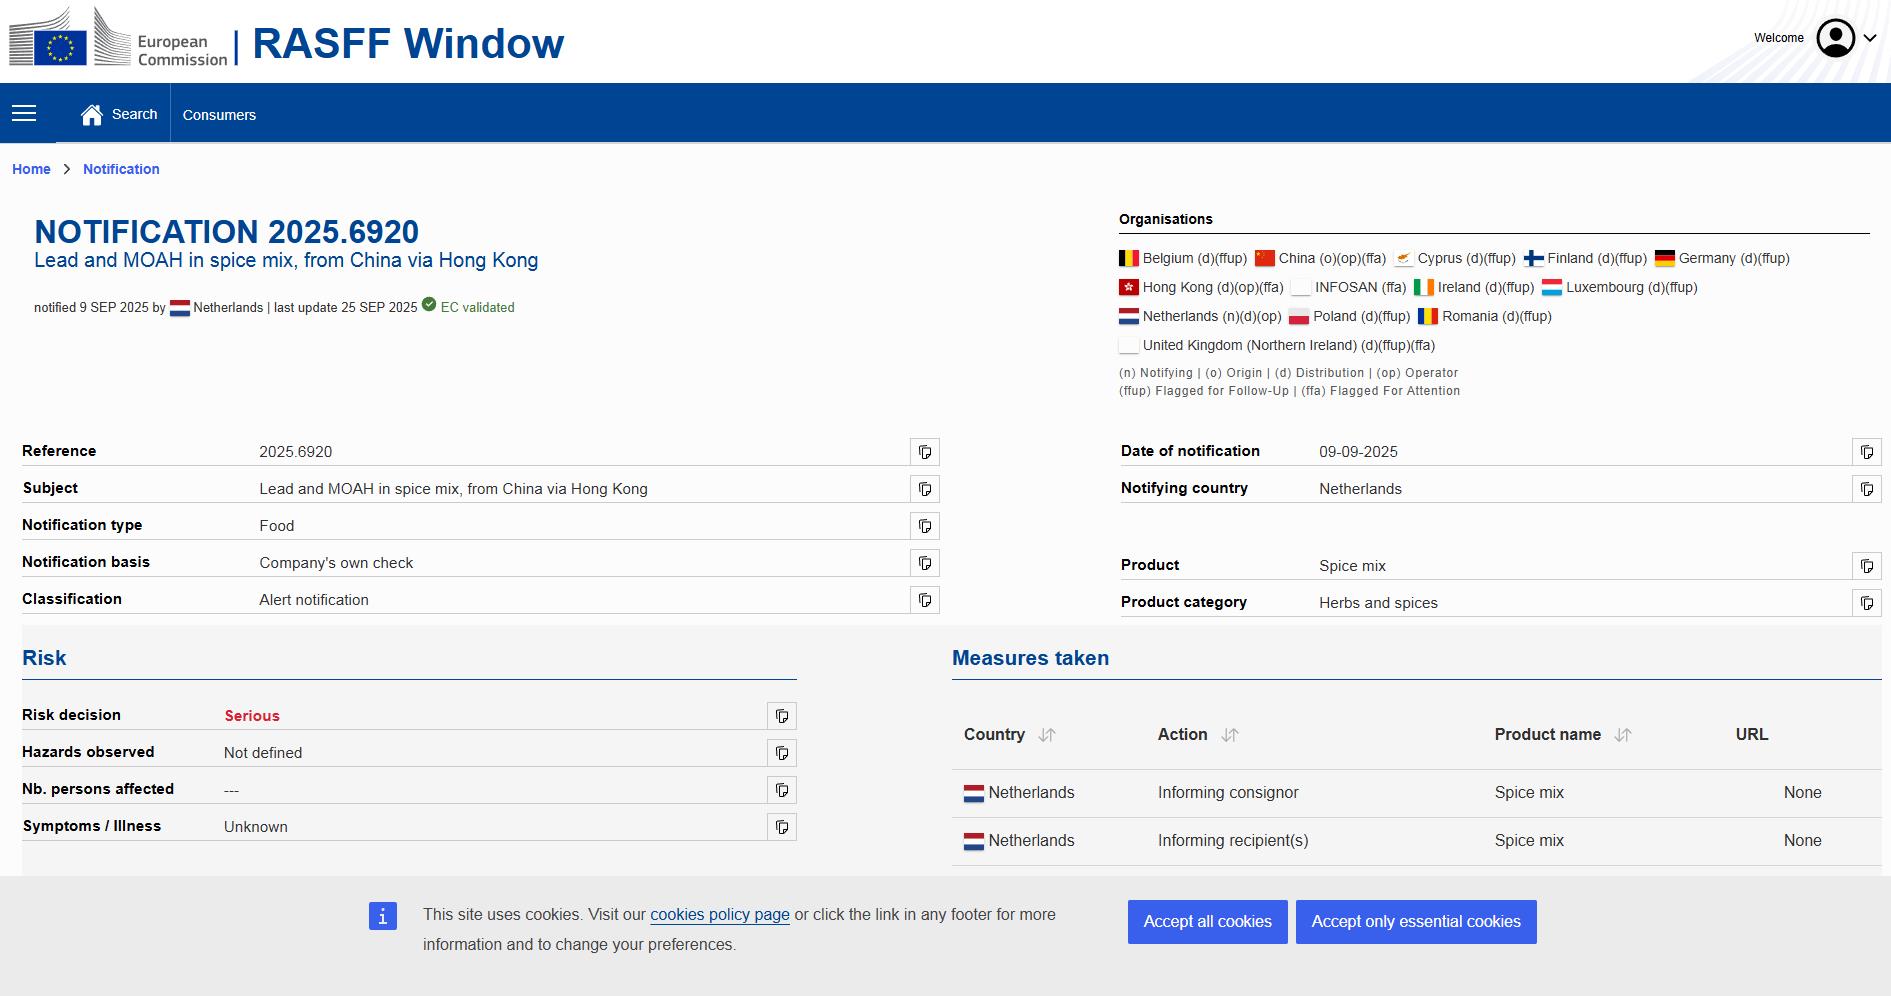
Task: Expand the Welcome user dropdown arrow
Action: [1870, 39]
